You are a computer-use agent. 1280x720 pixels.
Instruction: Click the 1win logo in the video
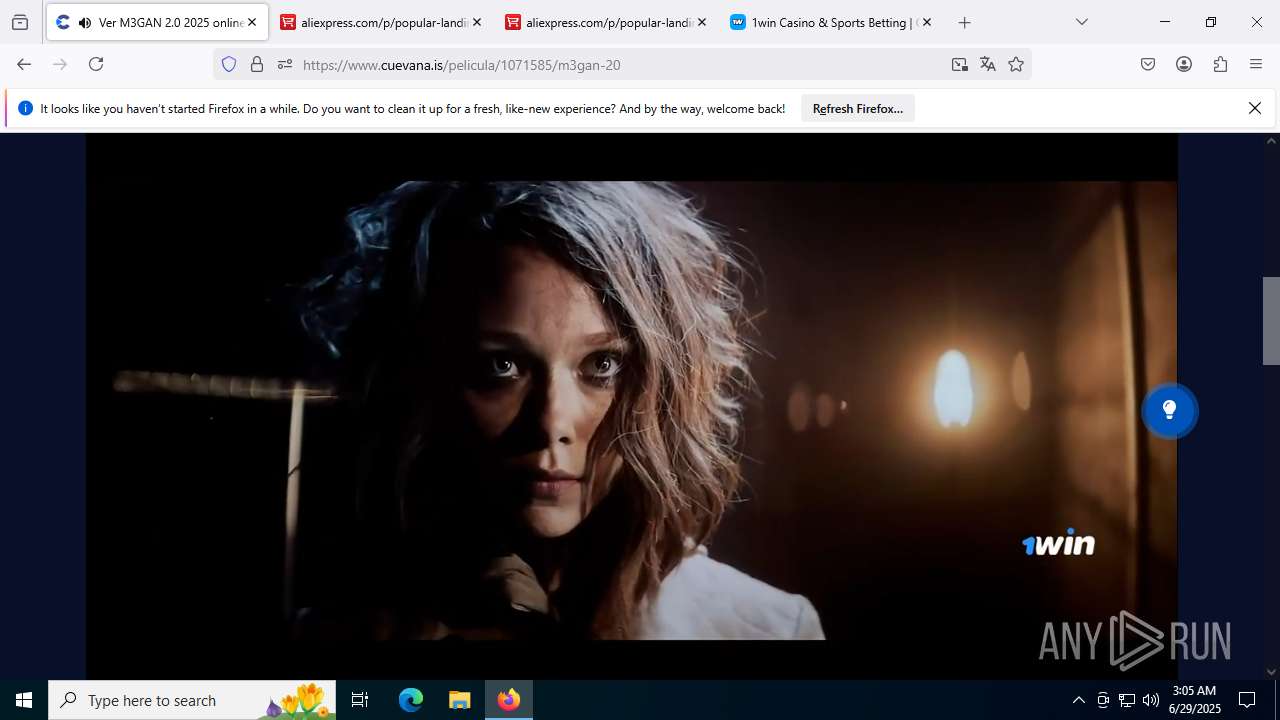click(x=1058, y=543)
